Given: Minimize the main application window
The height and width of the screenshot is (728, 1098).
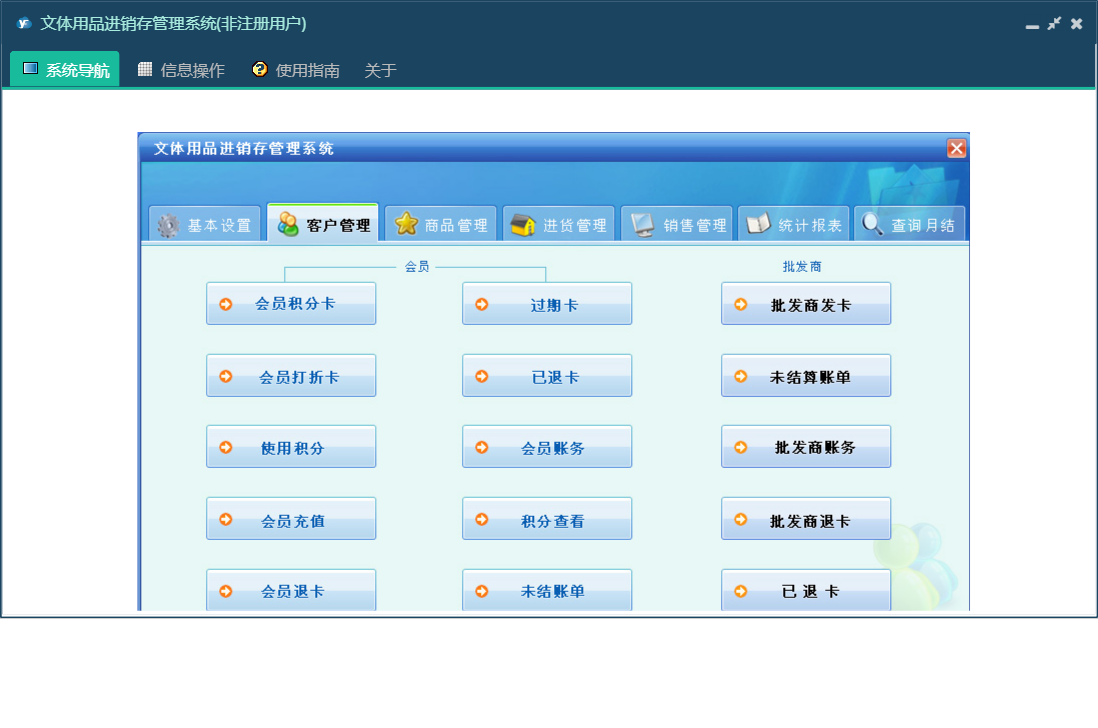Looking at the screenshot, I should (1031, 25).
